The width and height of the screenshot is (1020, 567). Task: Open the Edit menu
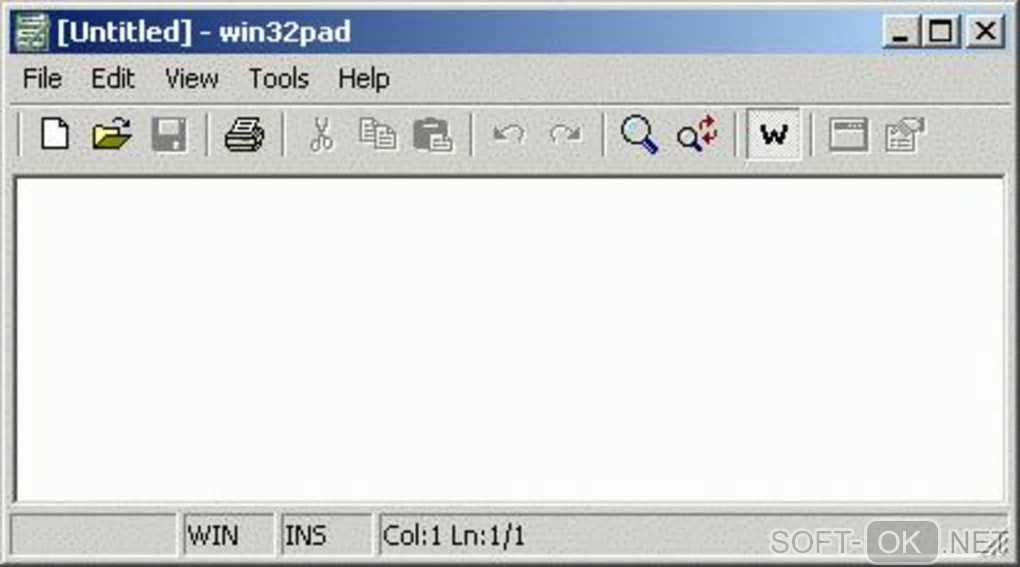coord(113,79)
